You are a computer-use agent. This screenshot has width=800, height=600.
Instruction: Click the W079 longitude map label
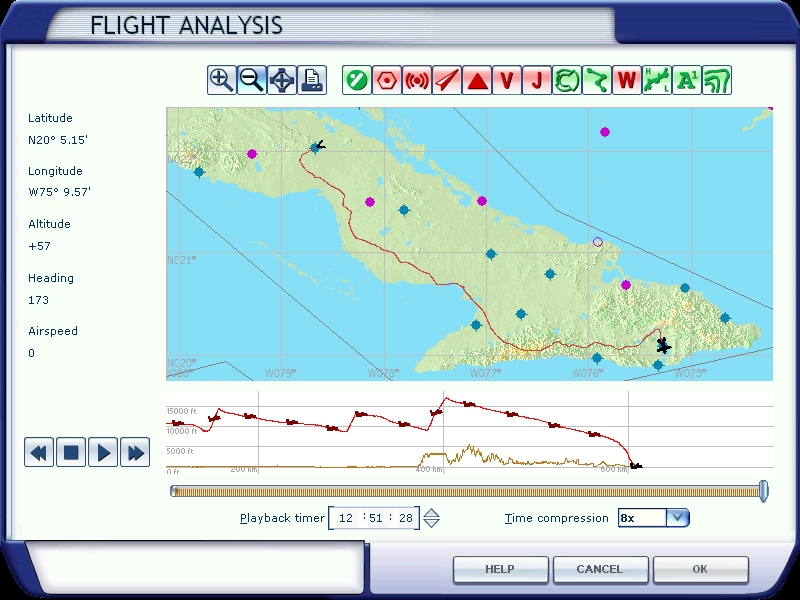(x=280, y=373)
